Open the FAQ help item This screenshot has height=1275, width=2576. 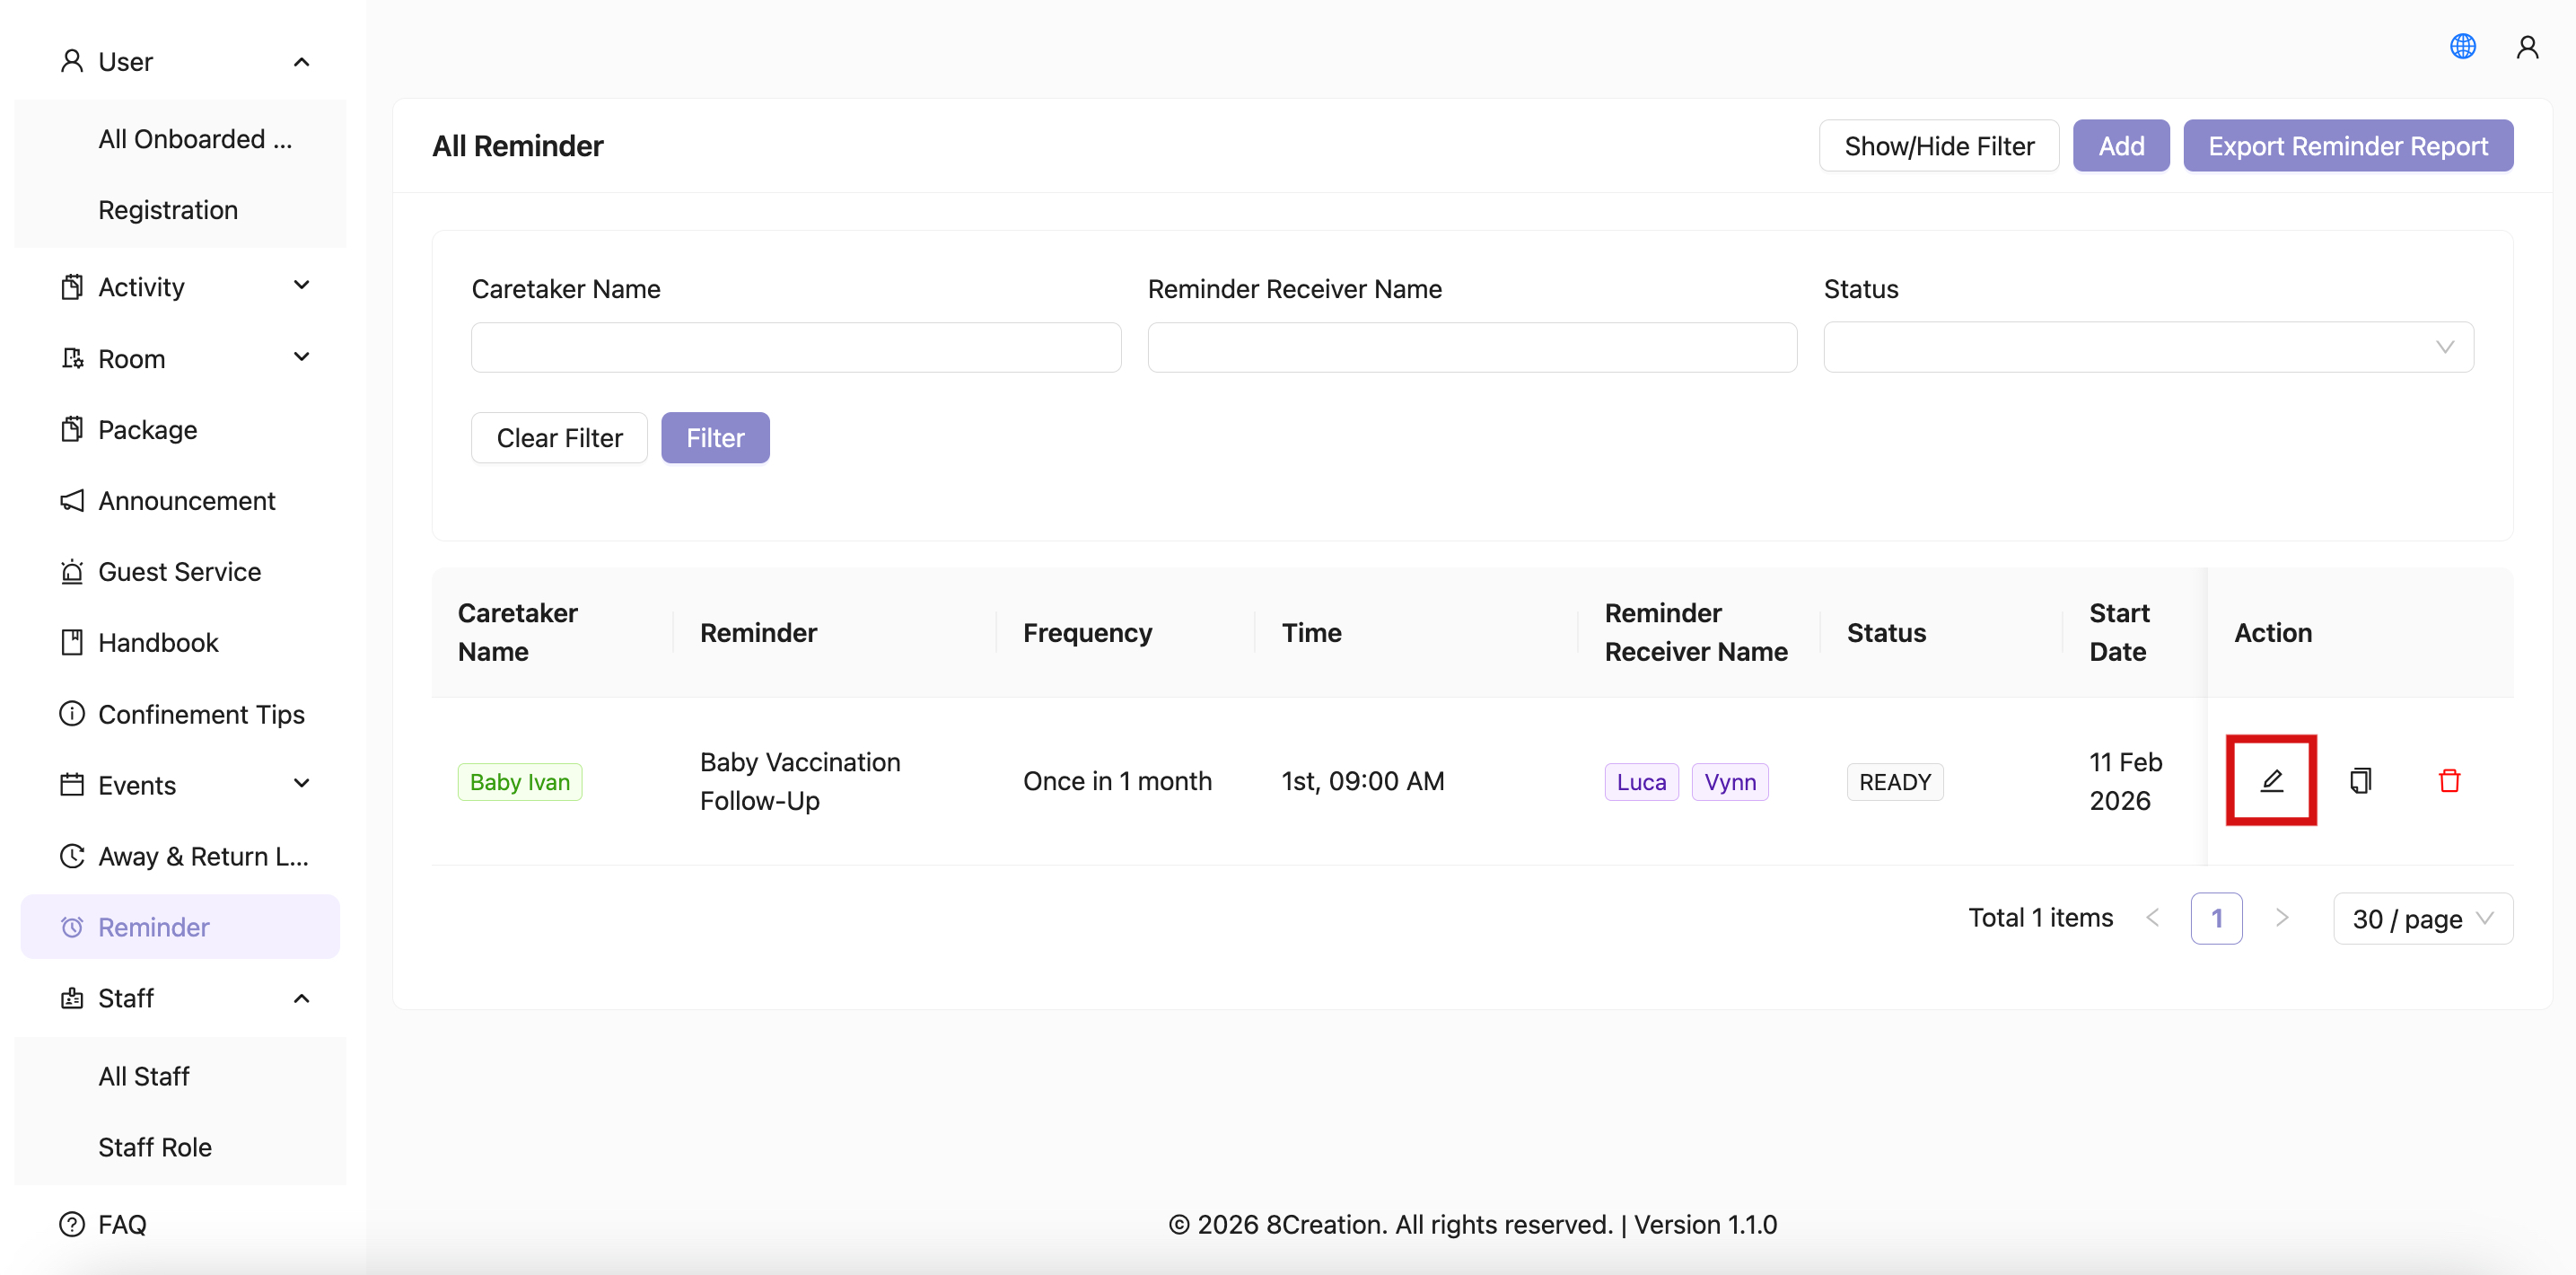(122, 1223)
